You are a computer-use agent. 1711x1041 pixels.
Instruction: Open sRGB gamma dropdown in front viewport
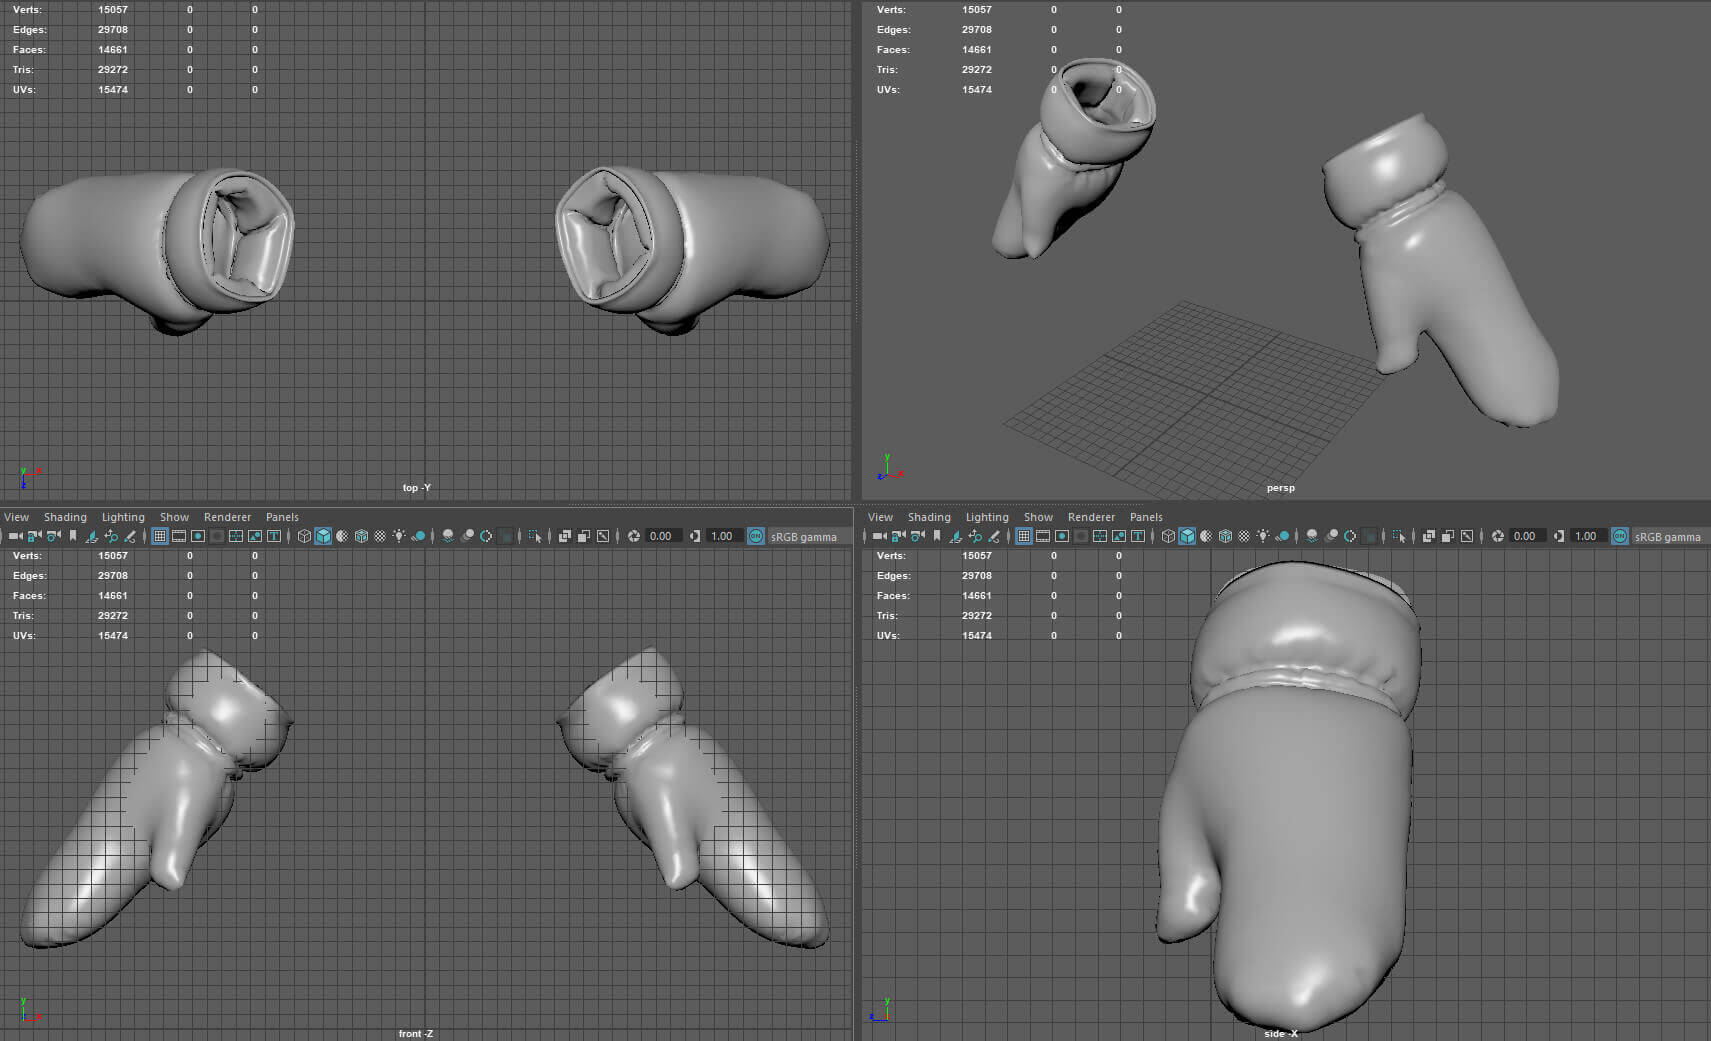[x=803, y=537]
